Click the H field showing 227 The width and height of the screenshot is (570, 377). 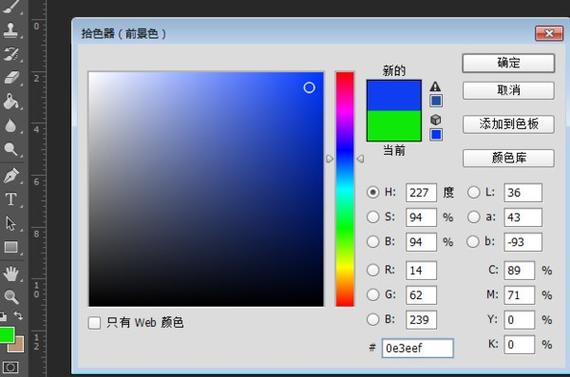coord(421,193)
